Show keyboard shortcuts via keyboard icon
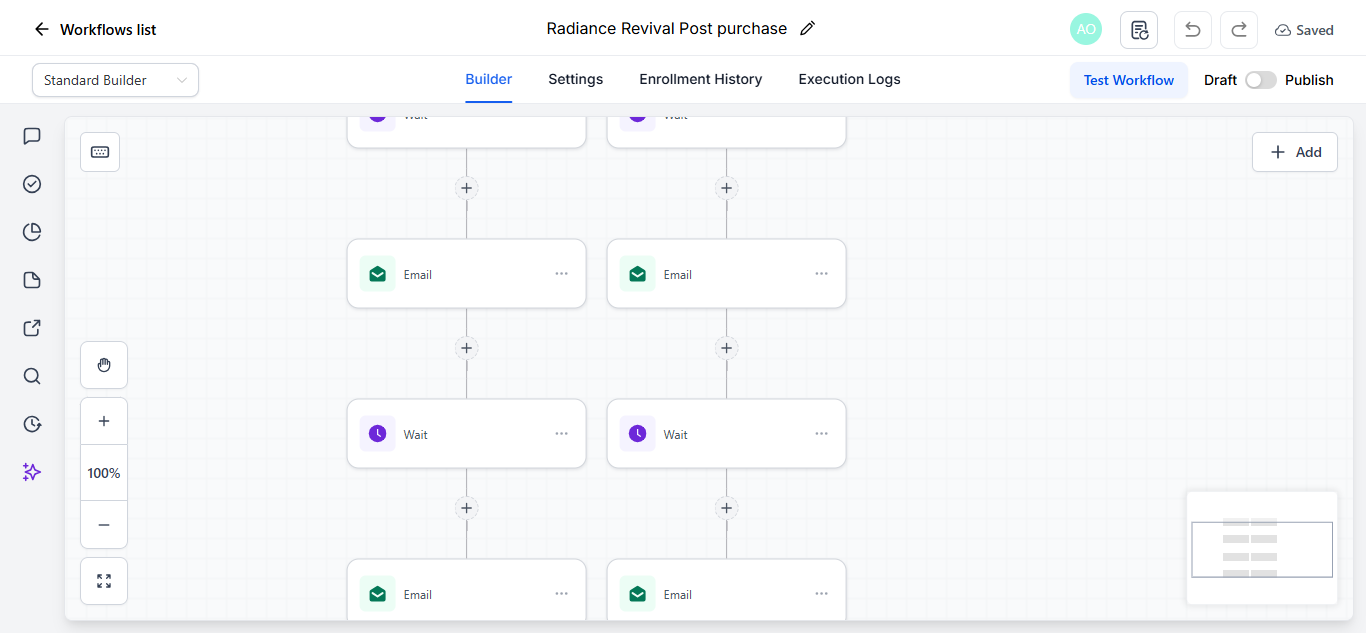Screen dimensions: 1366x633 100,152
